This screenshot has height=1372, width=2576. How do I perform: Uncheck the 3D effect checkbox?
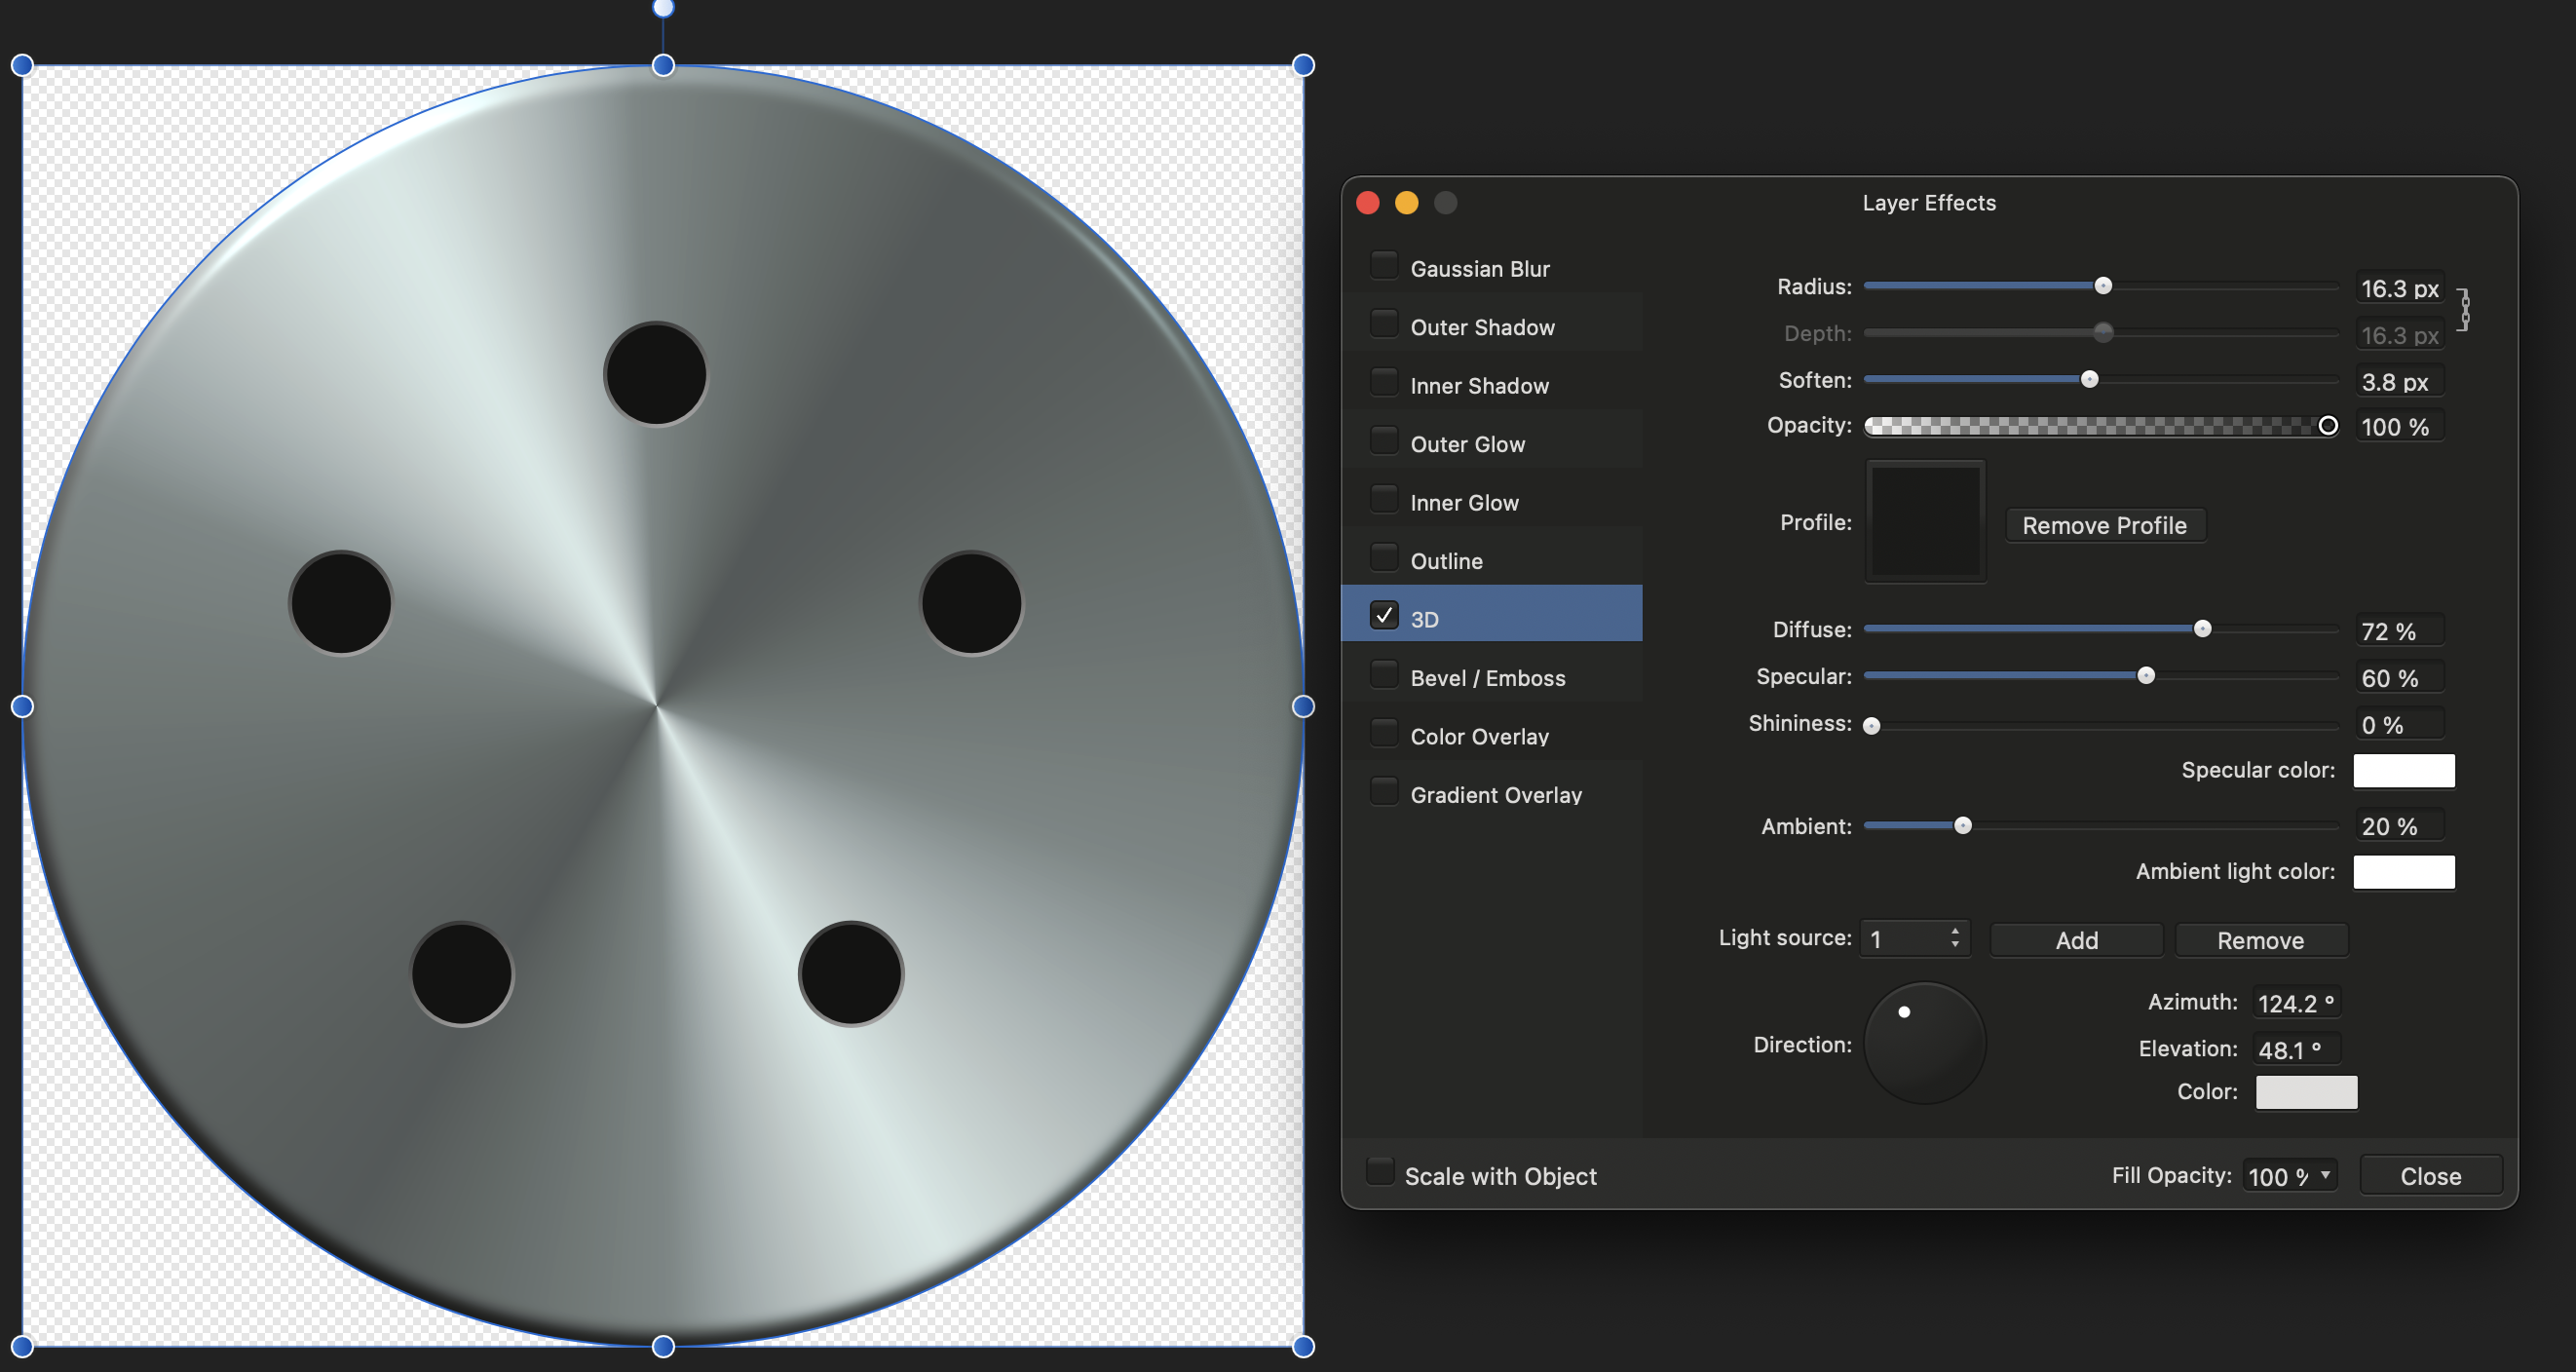coord(1384,616)
